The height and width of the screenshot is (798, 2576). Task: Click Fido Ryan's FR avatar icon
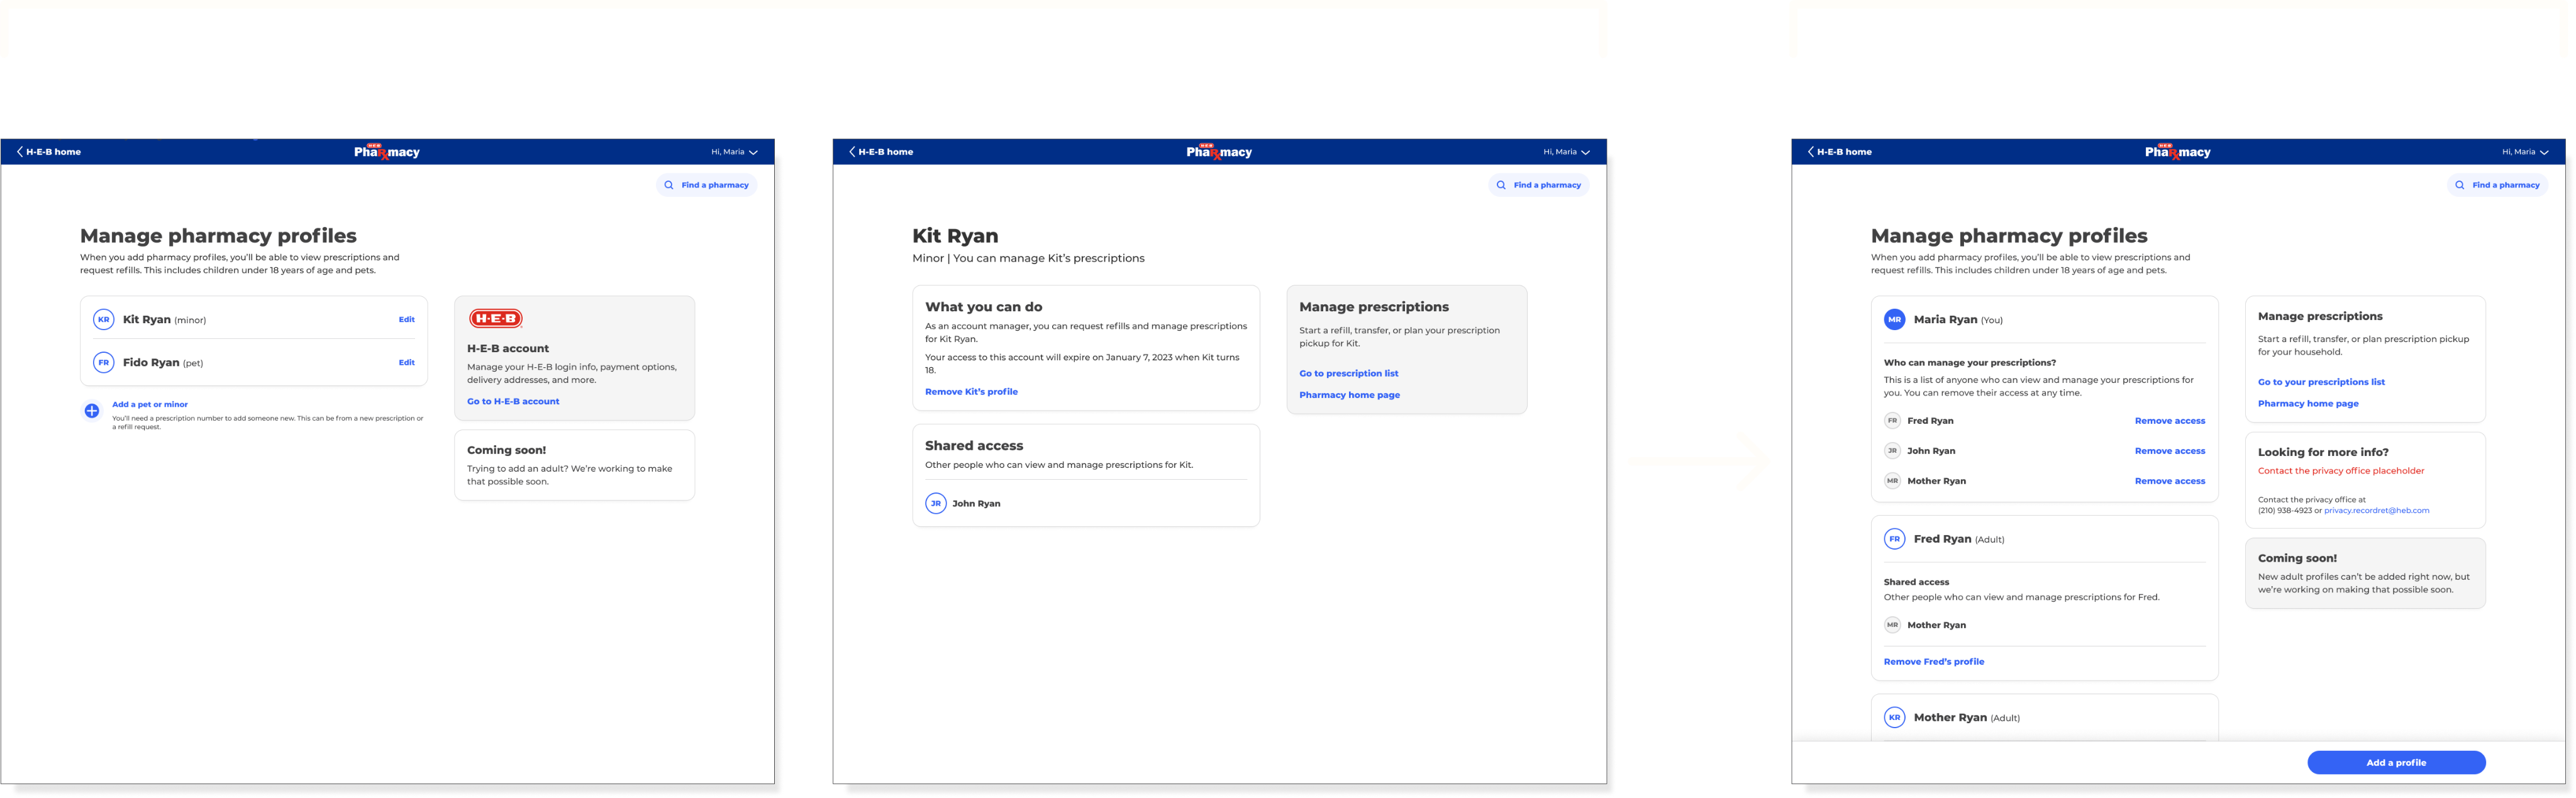pyautogui.click(x=103, y=363)
